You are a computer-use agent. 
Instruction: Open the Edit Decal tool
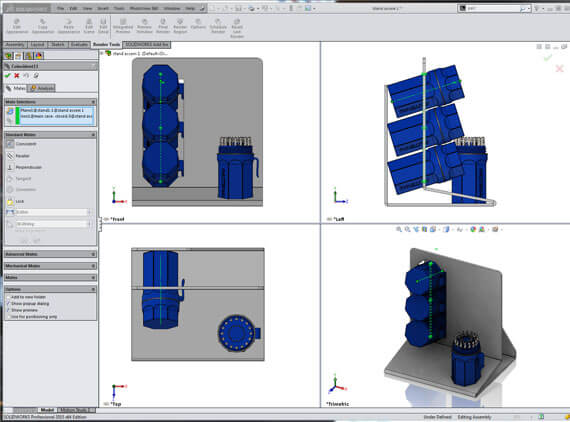tap(104, 27)
